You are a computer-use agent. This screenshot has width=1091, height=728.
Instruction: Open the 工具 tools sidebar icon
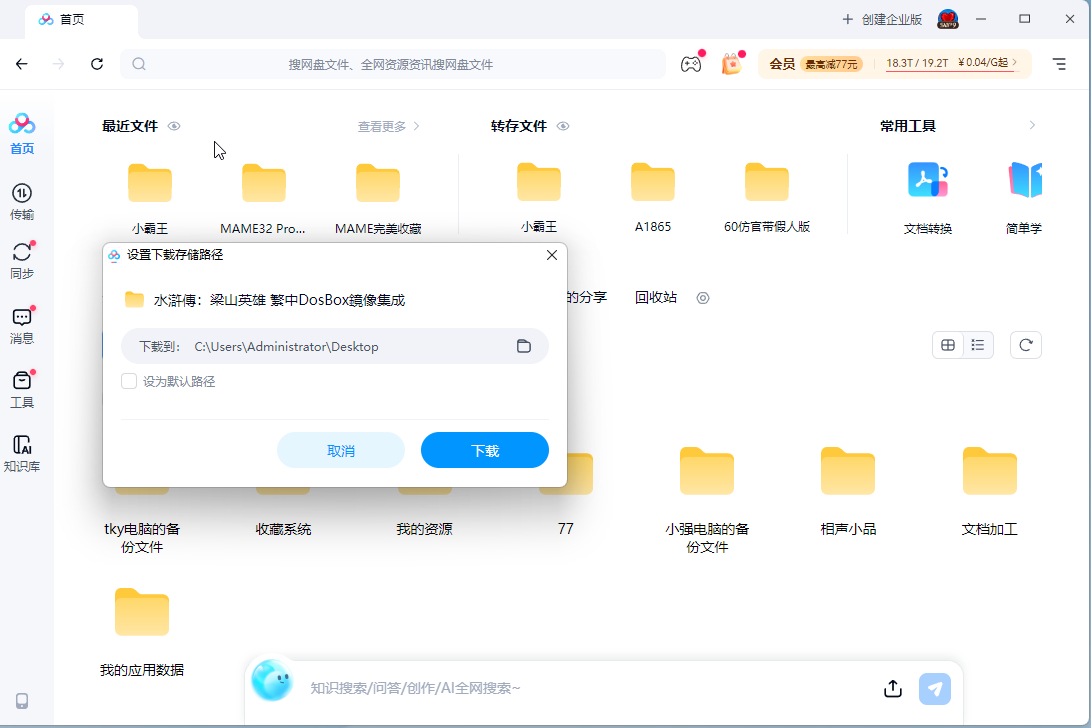pyautogui.click(x=21, y=389)
